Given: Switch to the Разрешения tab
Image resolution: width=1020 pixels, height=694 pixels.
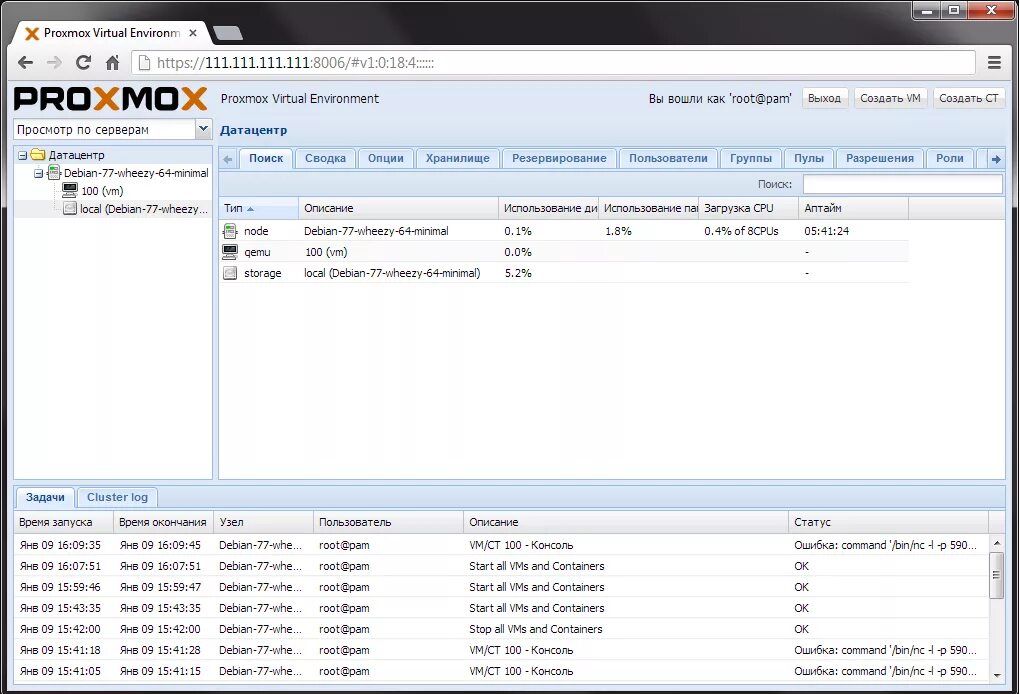Looking at the screenshot, I should pos(880,158).
